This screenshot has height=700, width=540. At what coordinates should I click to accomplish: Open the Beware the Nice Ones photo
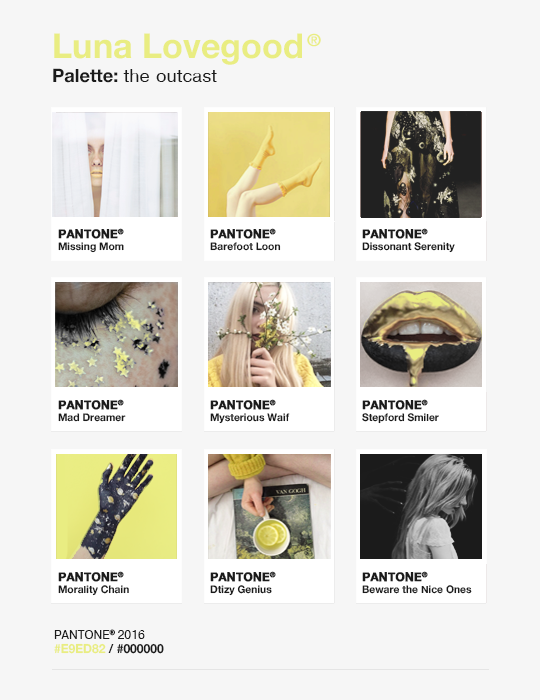pos(421,506)
